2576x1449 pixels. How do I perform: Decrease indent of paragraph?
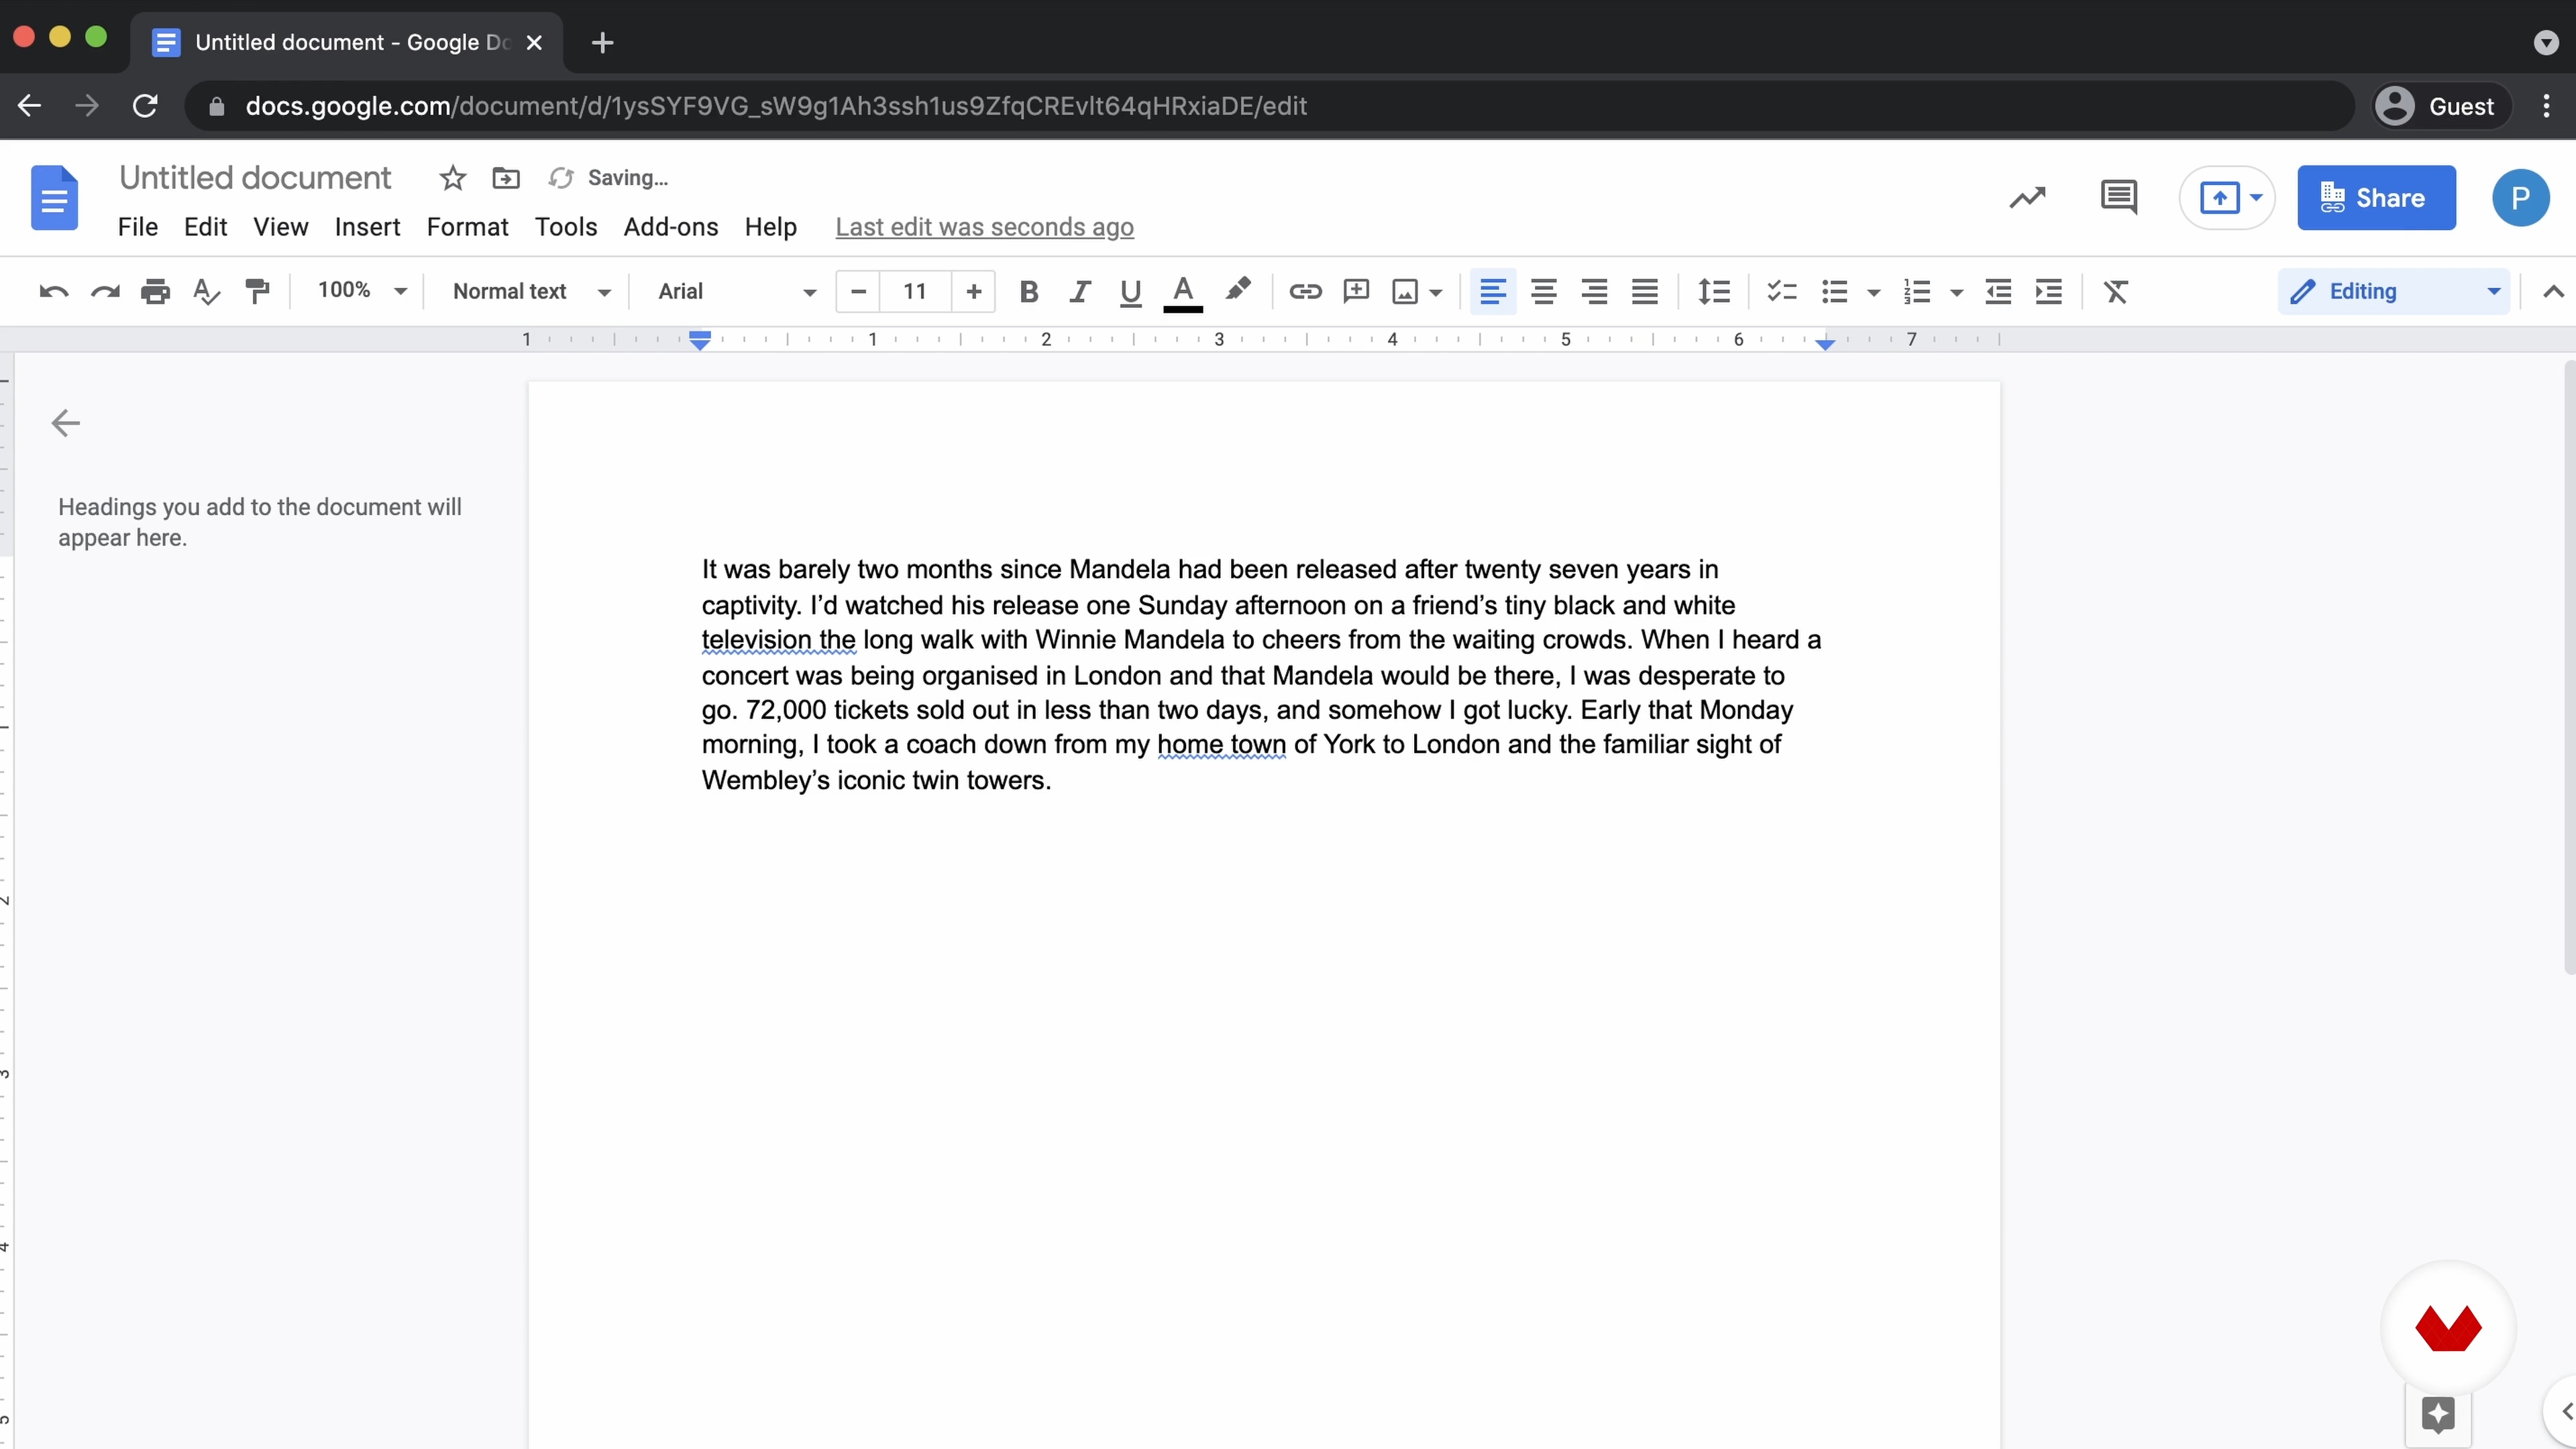pos(1998,291)
